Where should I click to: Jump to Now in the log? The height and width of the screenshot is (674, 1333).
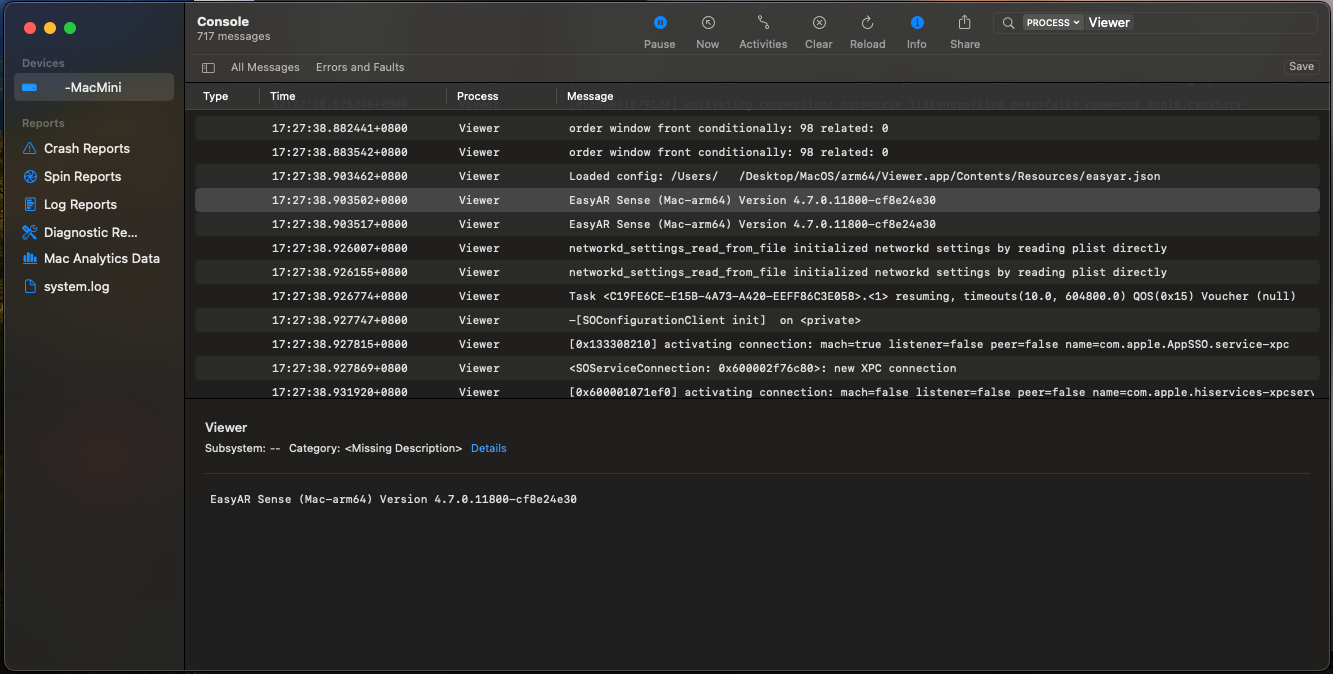point(707,23)
